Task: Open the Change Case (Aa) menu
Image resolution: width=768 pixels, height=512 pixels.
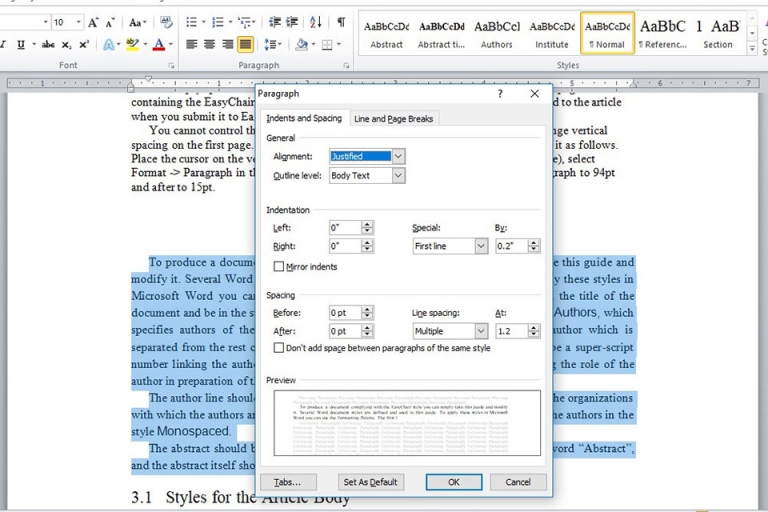Action: click(137, 22)
